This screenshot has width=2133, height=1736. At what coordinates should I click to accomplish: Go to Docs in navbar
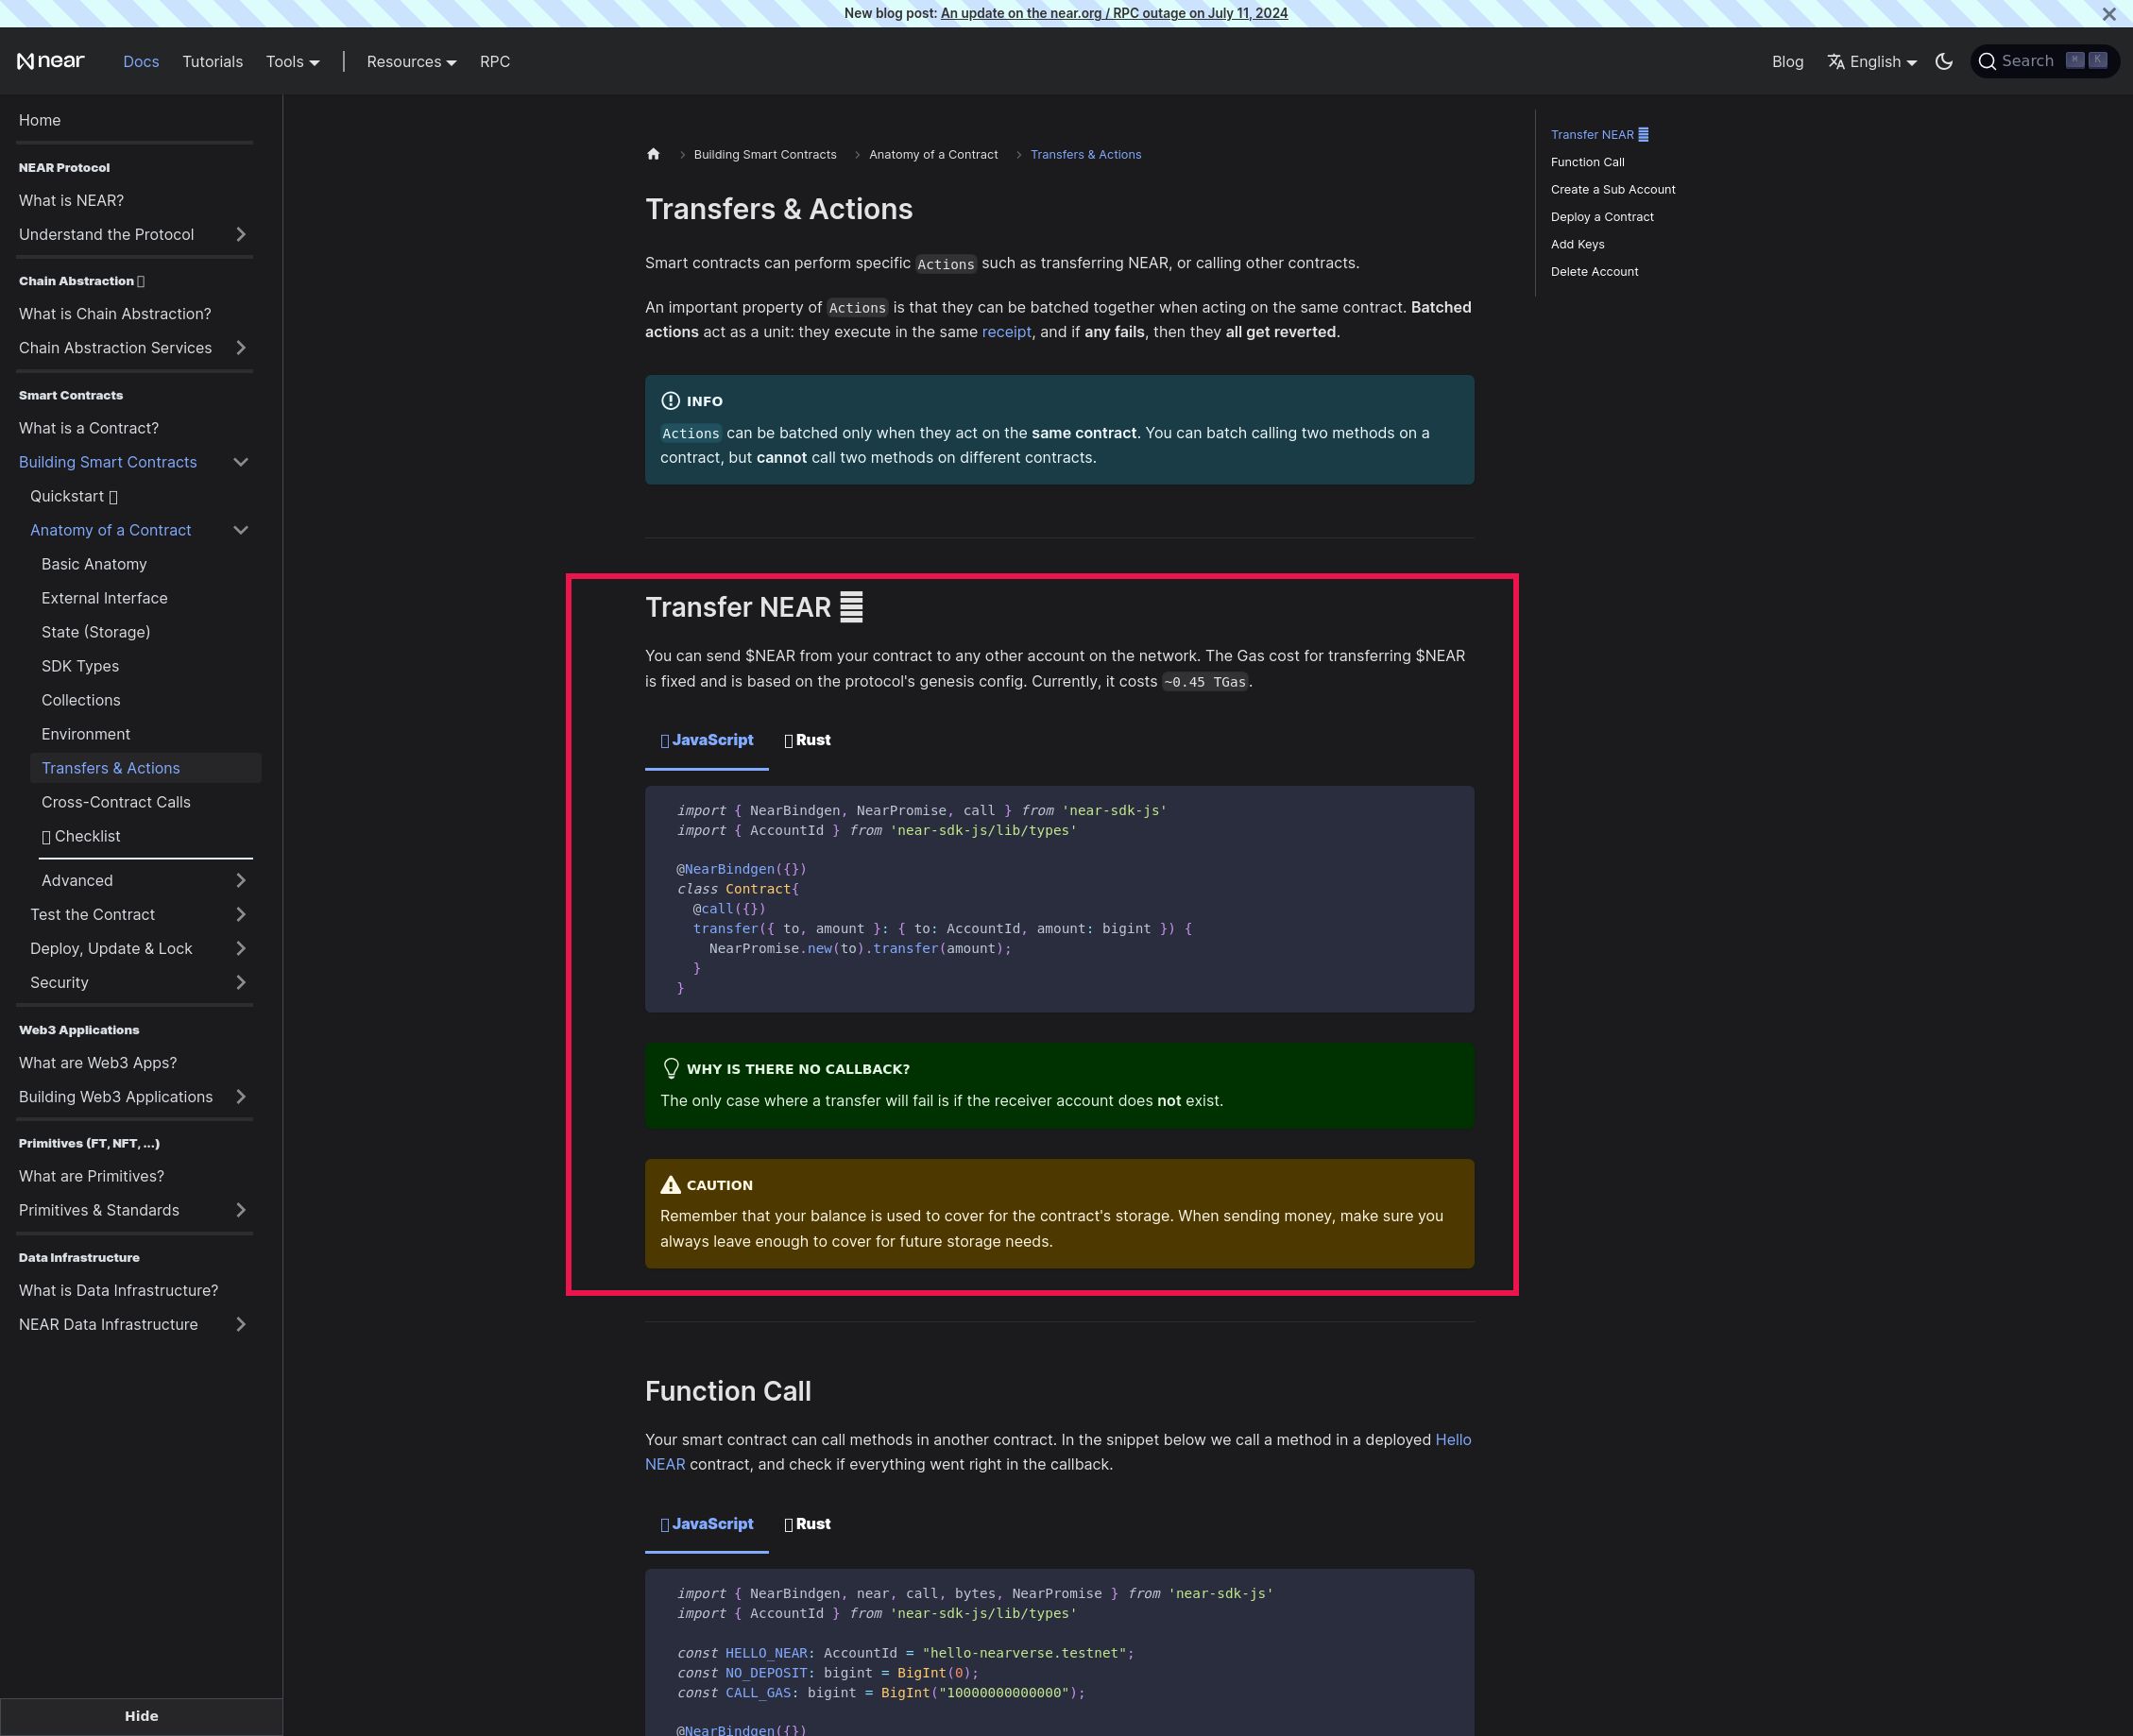coord(141,61)
